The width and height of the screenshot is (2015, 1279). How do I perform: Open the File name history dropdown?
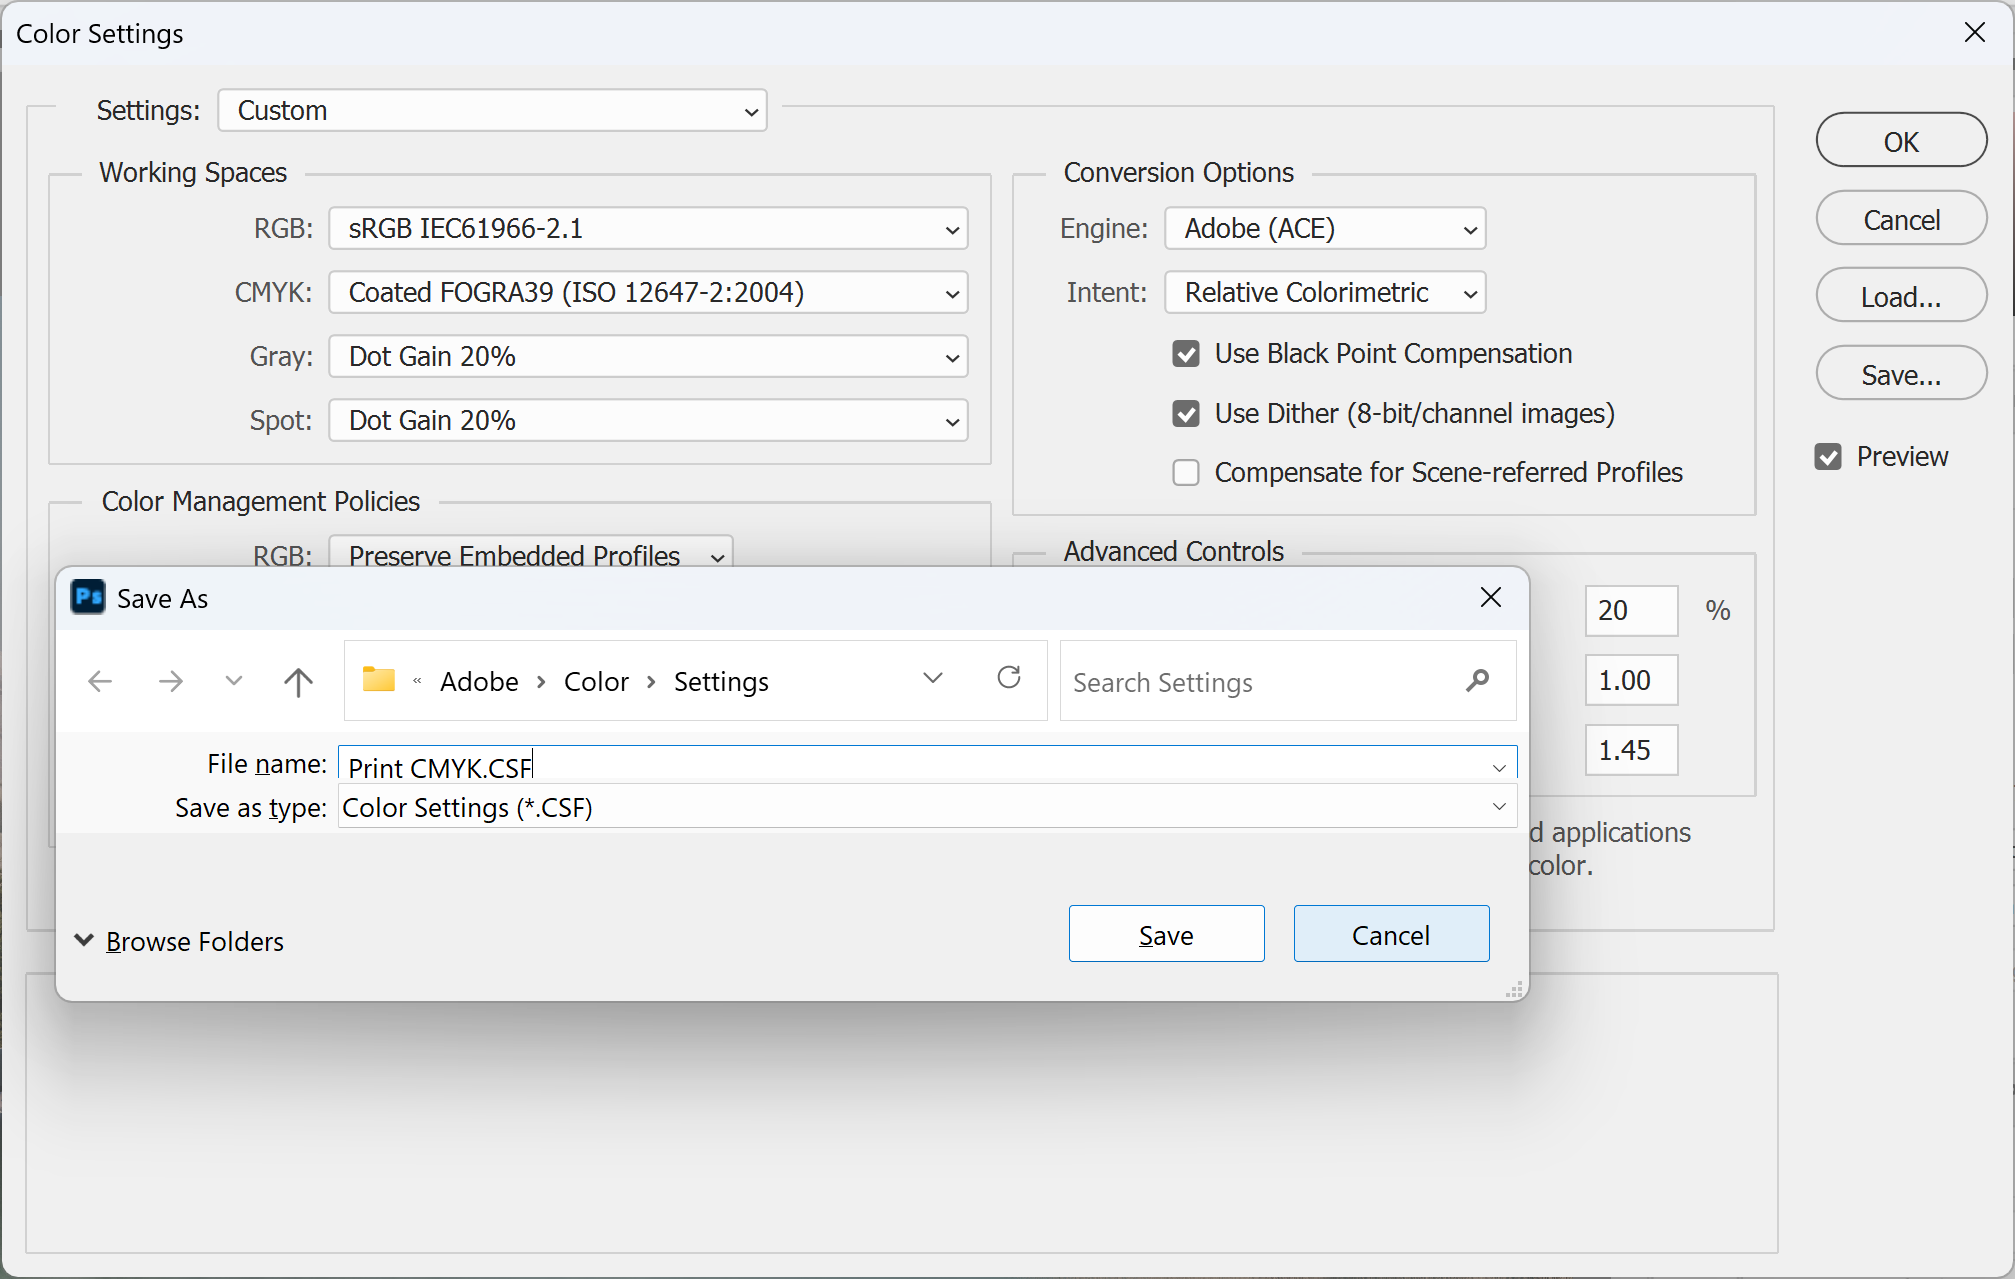(1499, 767)
